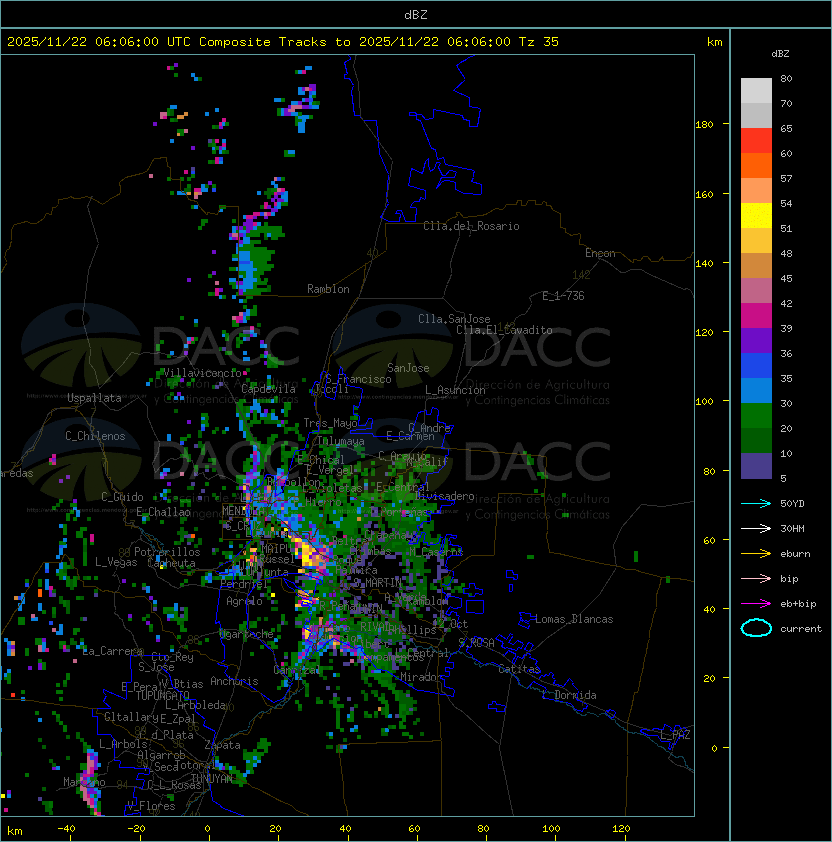Click the 'V_Flores' map label
The image size is (832, 842).
151,805
